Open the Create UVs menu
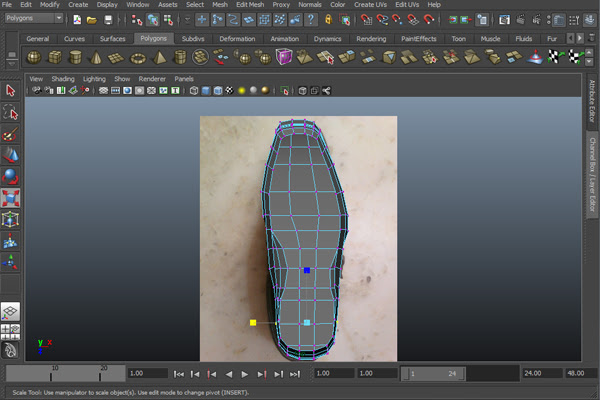600x400 pixels. pos(370,5)
